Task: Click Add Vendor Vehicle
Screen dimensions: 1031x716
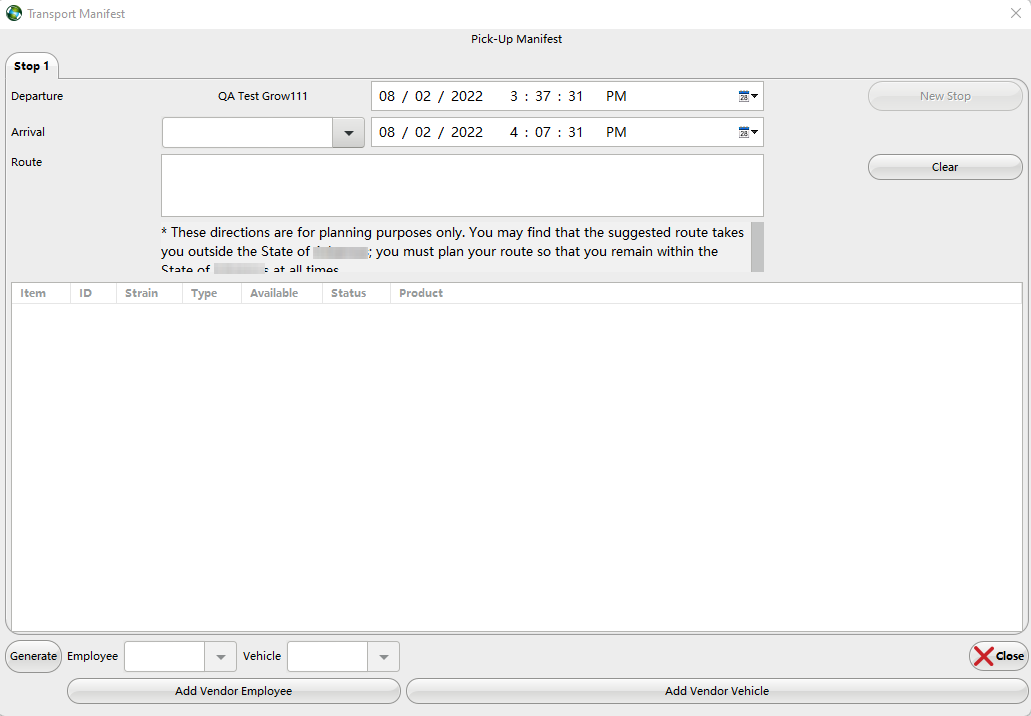Action: (716, 690)
